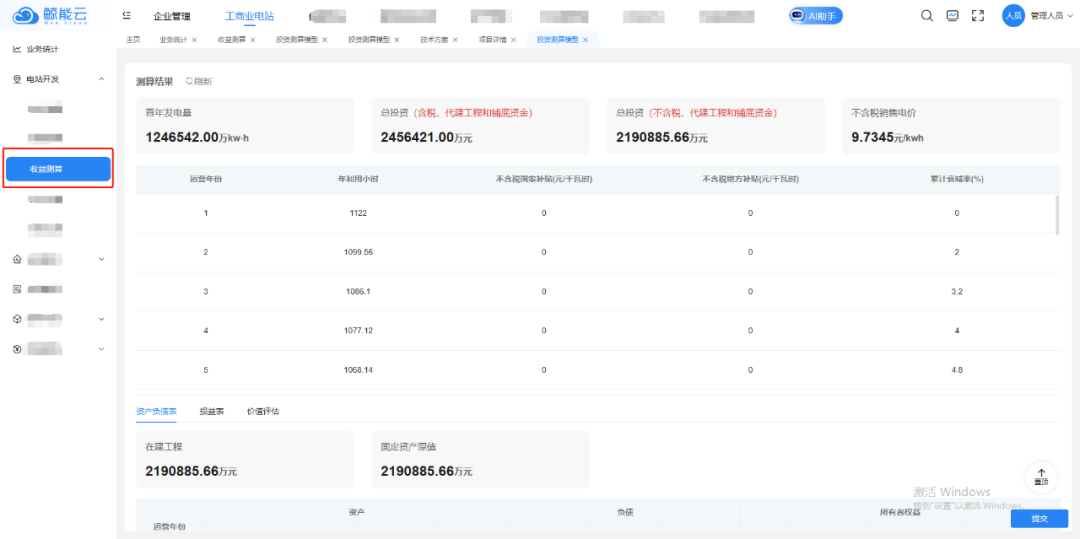The height and width of the screenshot is (539, 1080).
Task: Open the 管理人员 user dropdown
Action: pyautogui.click(x=1052, y=16)
